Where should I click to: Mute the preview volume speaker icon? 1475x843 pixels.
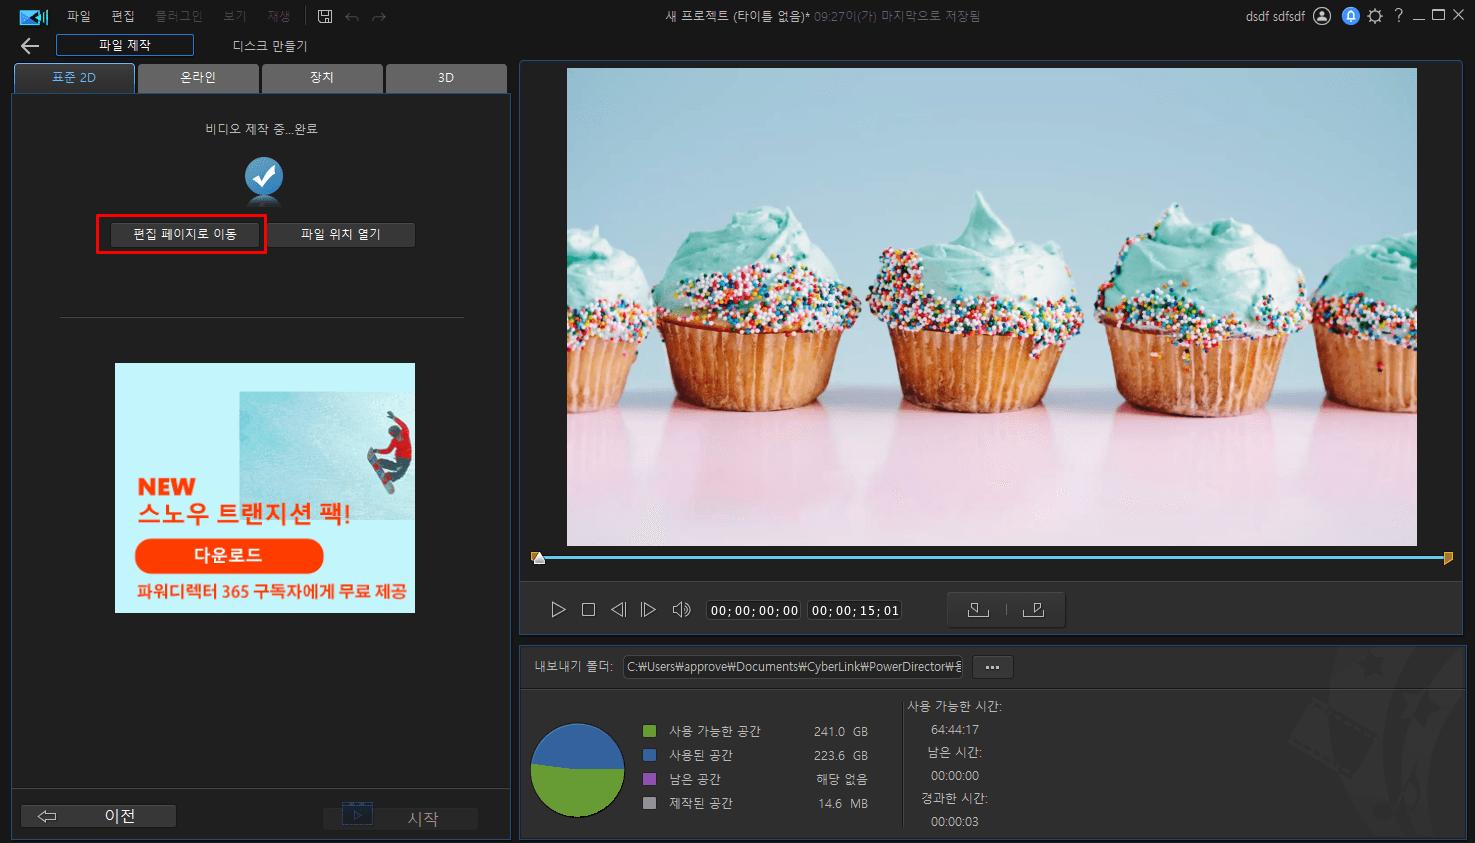tap(681, 610)
